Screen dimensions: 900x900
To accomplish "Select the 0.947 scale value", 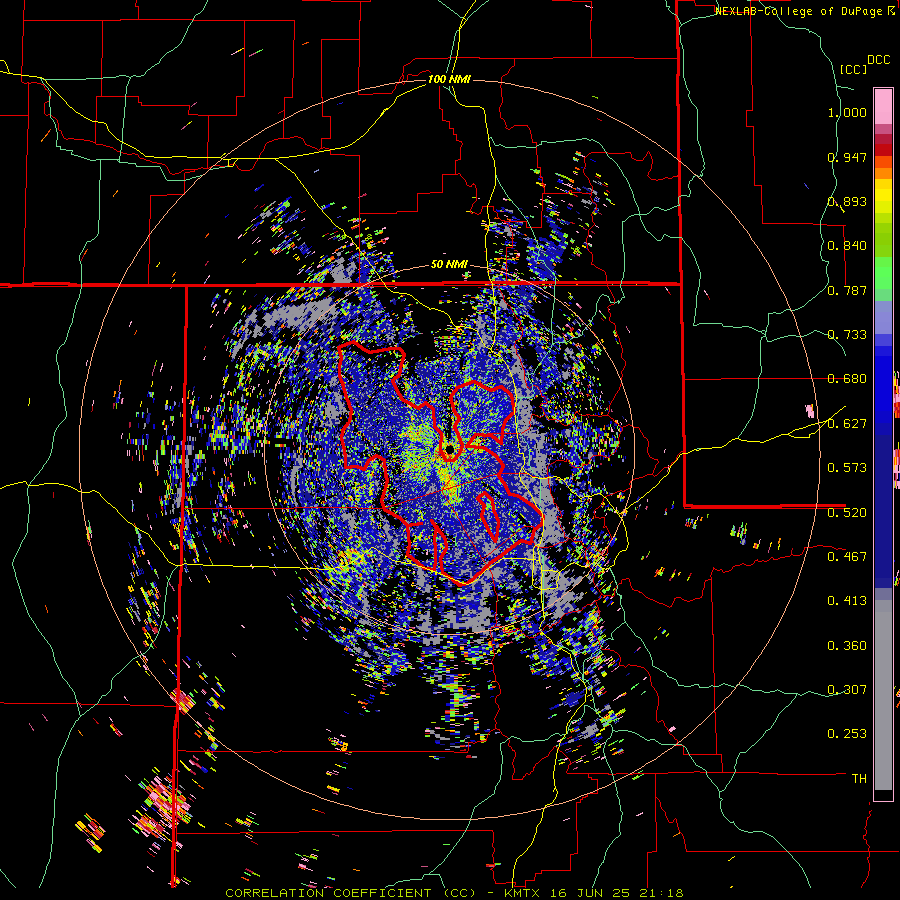I will [847, 157].
